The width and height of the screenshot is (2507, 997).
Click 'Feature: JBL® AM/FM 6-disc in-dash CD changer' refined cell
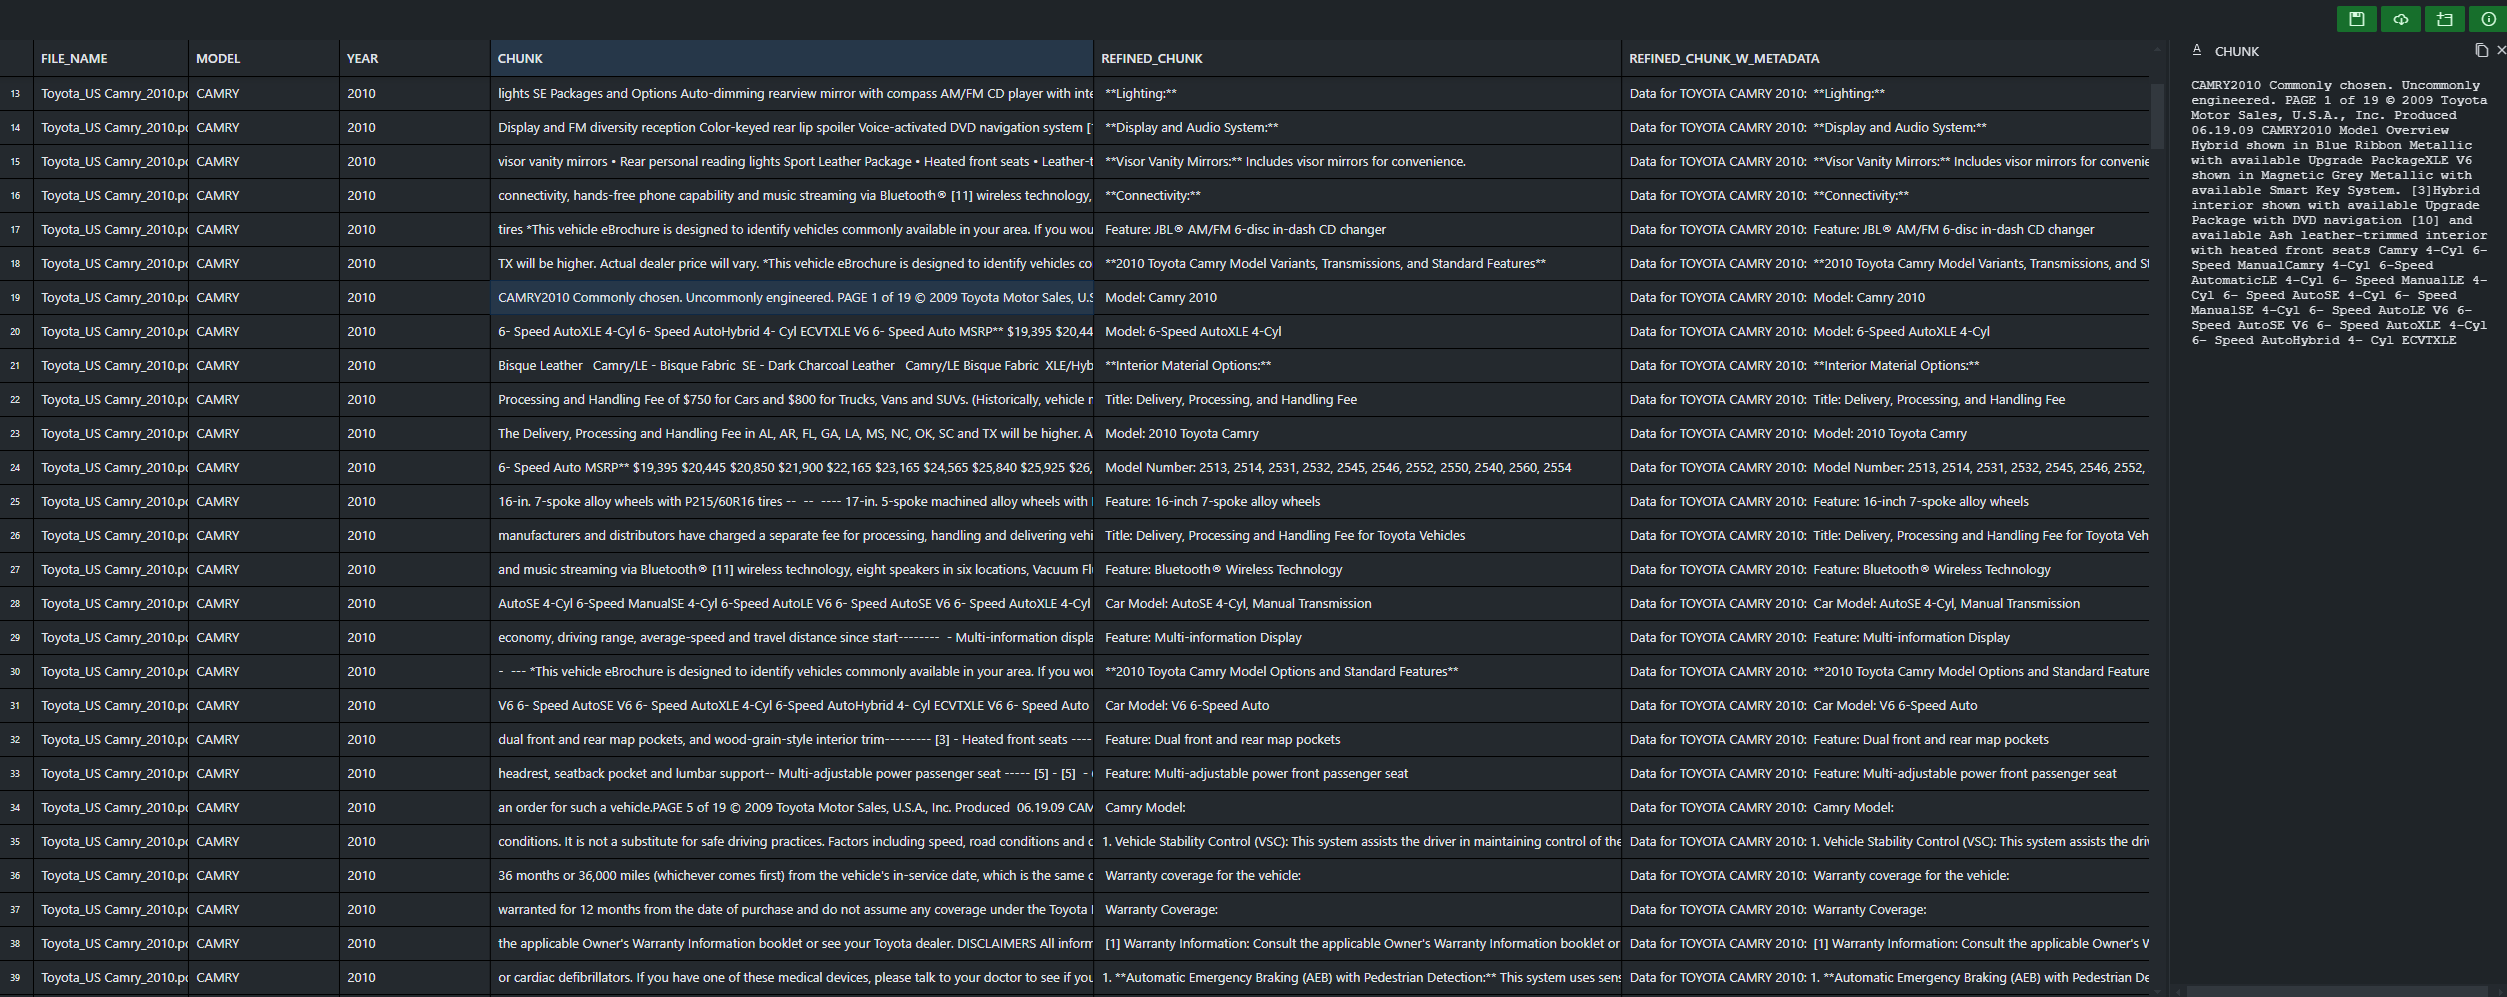(1358, 229)
